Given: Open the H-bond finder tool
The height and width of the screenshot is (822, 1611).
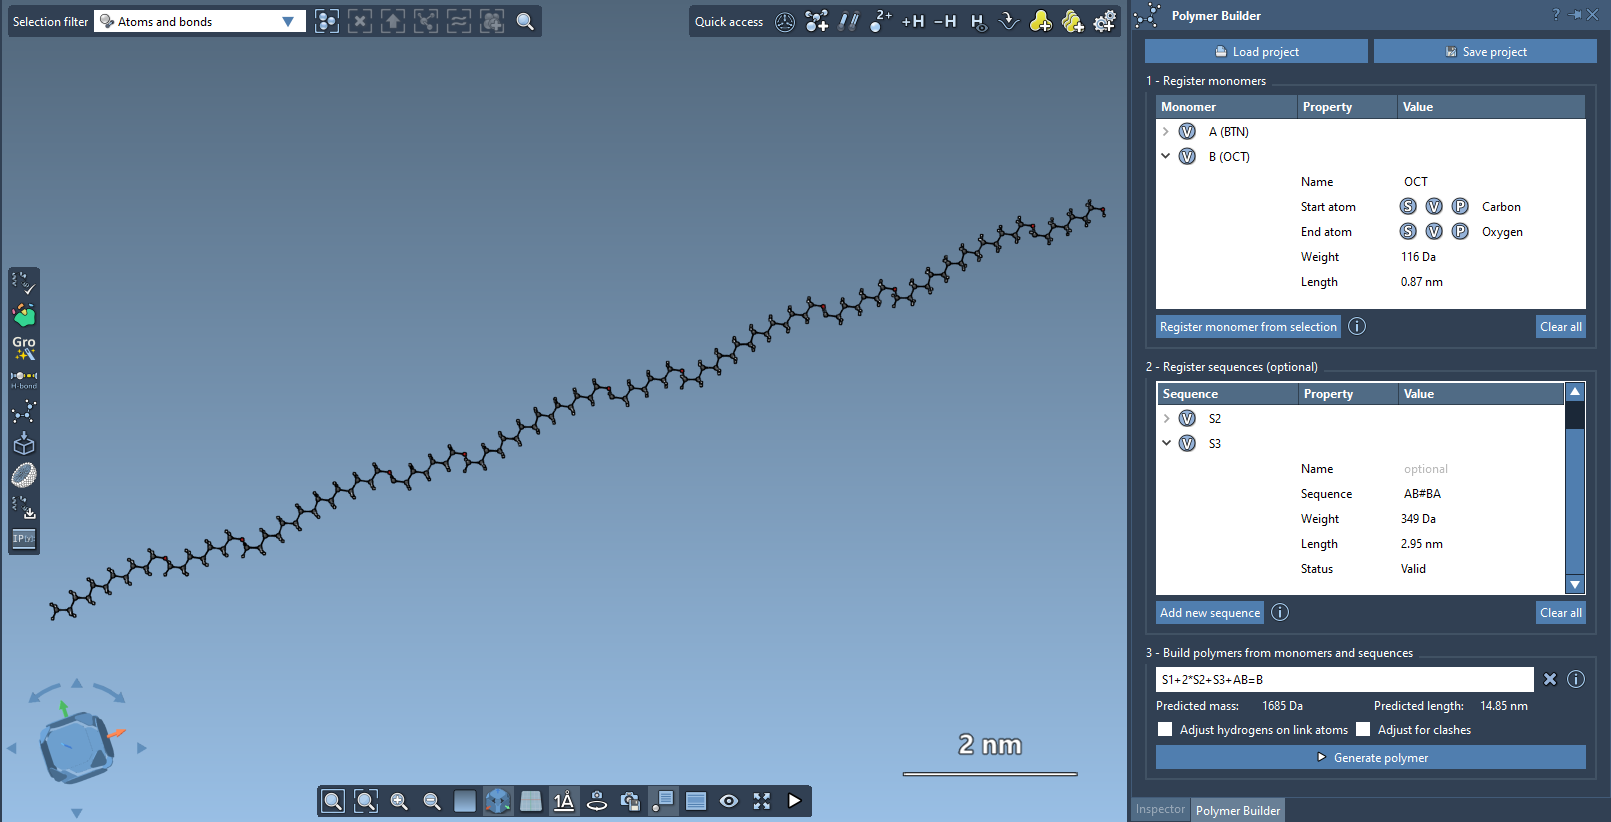Looking at the screenshot, I should pyautogui.click(x=24, y=379).
